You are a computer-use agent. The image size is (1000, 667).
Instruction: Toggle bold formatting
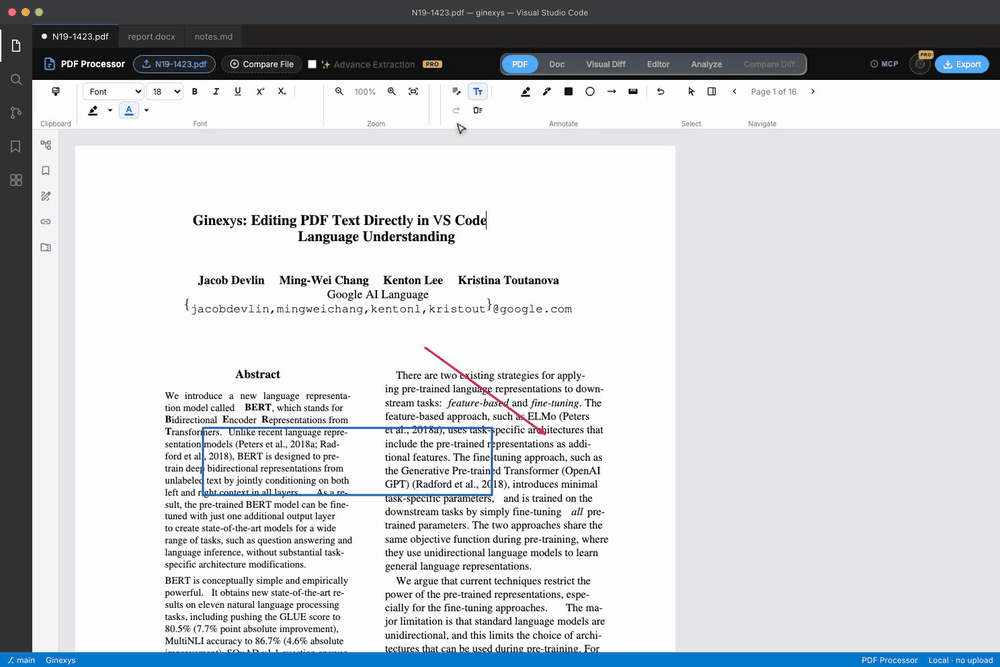[x=195, y=91]
